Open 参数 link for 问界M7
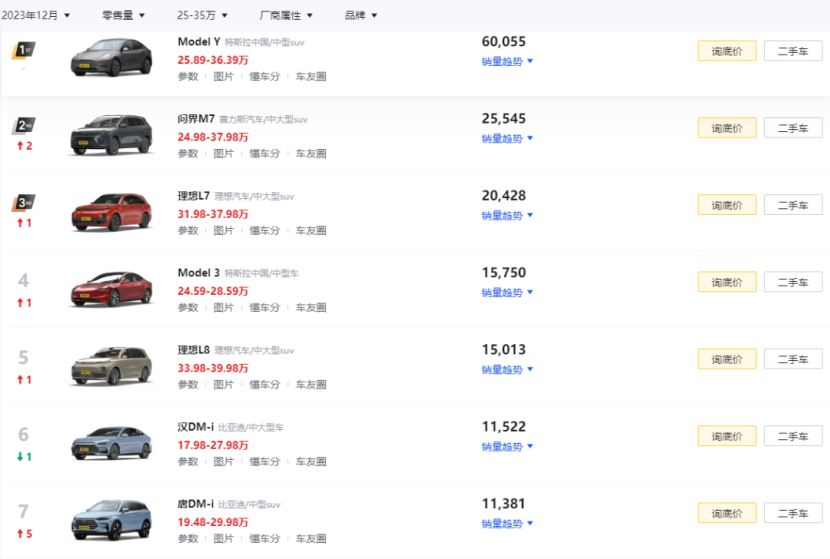830x559 pixels. tap(188, 154)
